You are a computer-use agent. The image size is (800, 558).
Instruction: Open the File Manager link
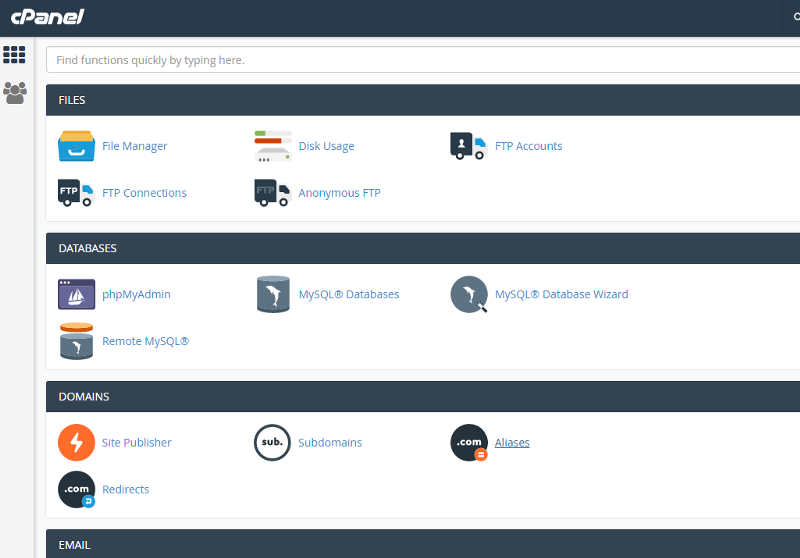tap(135, 146)
